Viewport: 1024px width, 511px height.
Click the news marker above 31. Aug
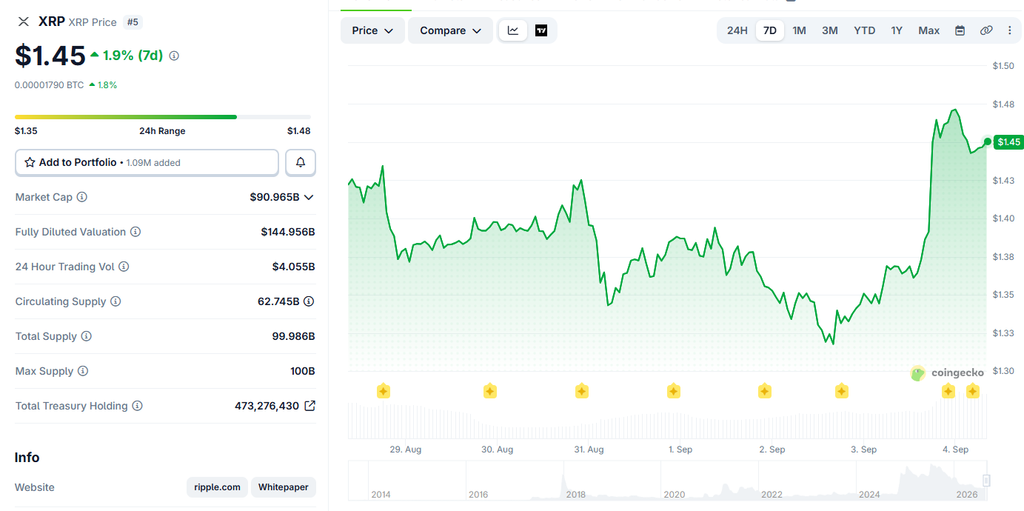(x=582, y=391)
